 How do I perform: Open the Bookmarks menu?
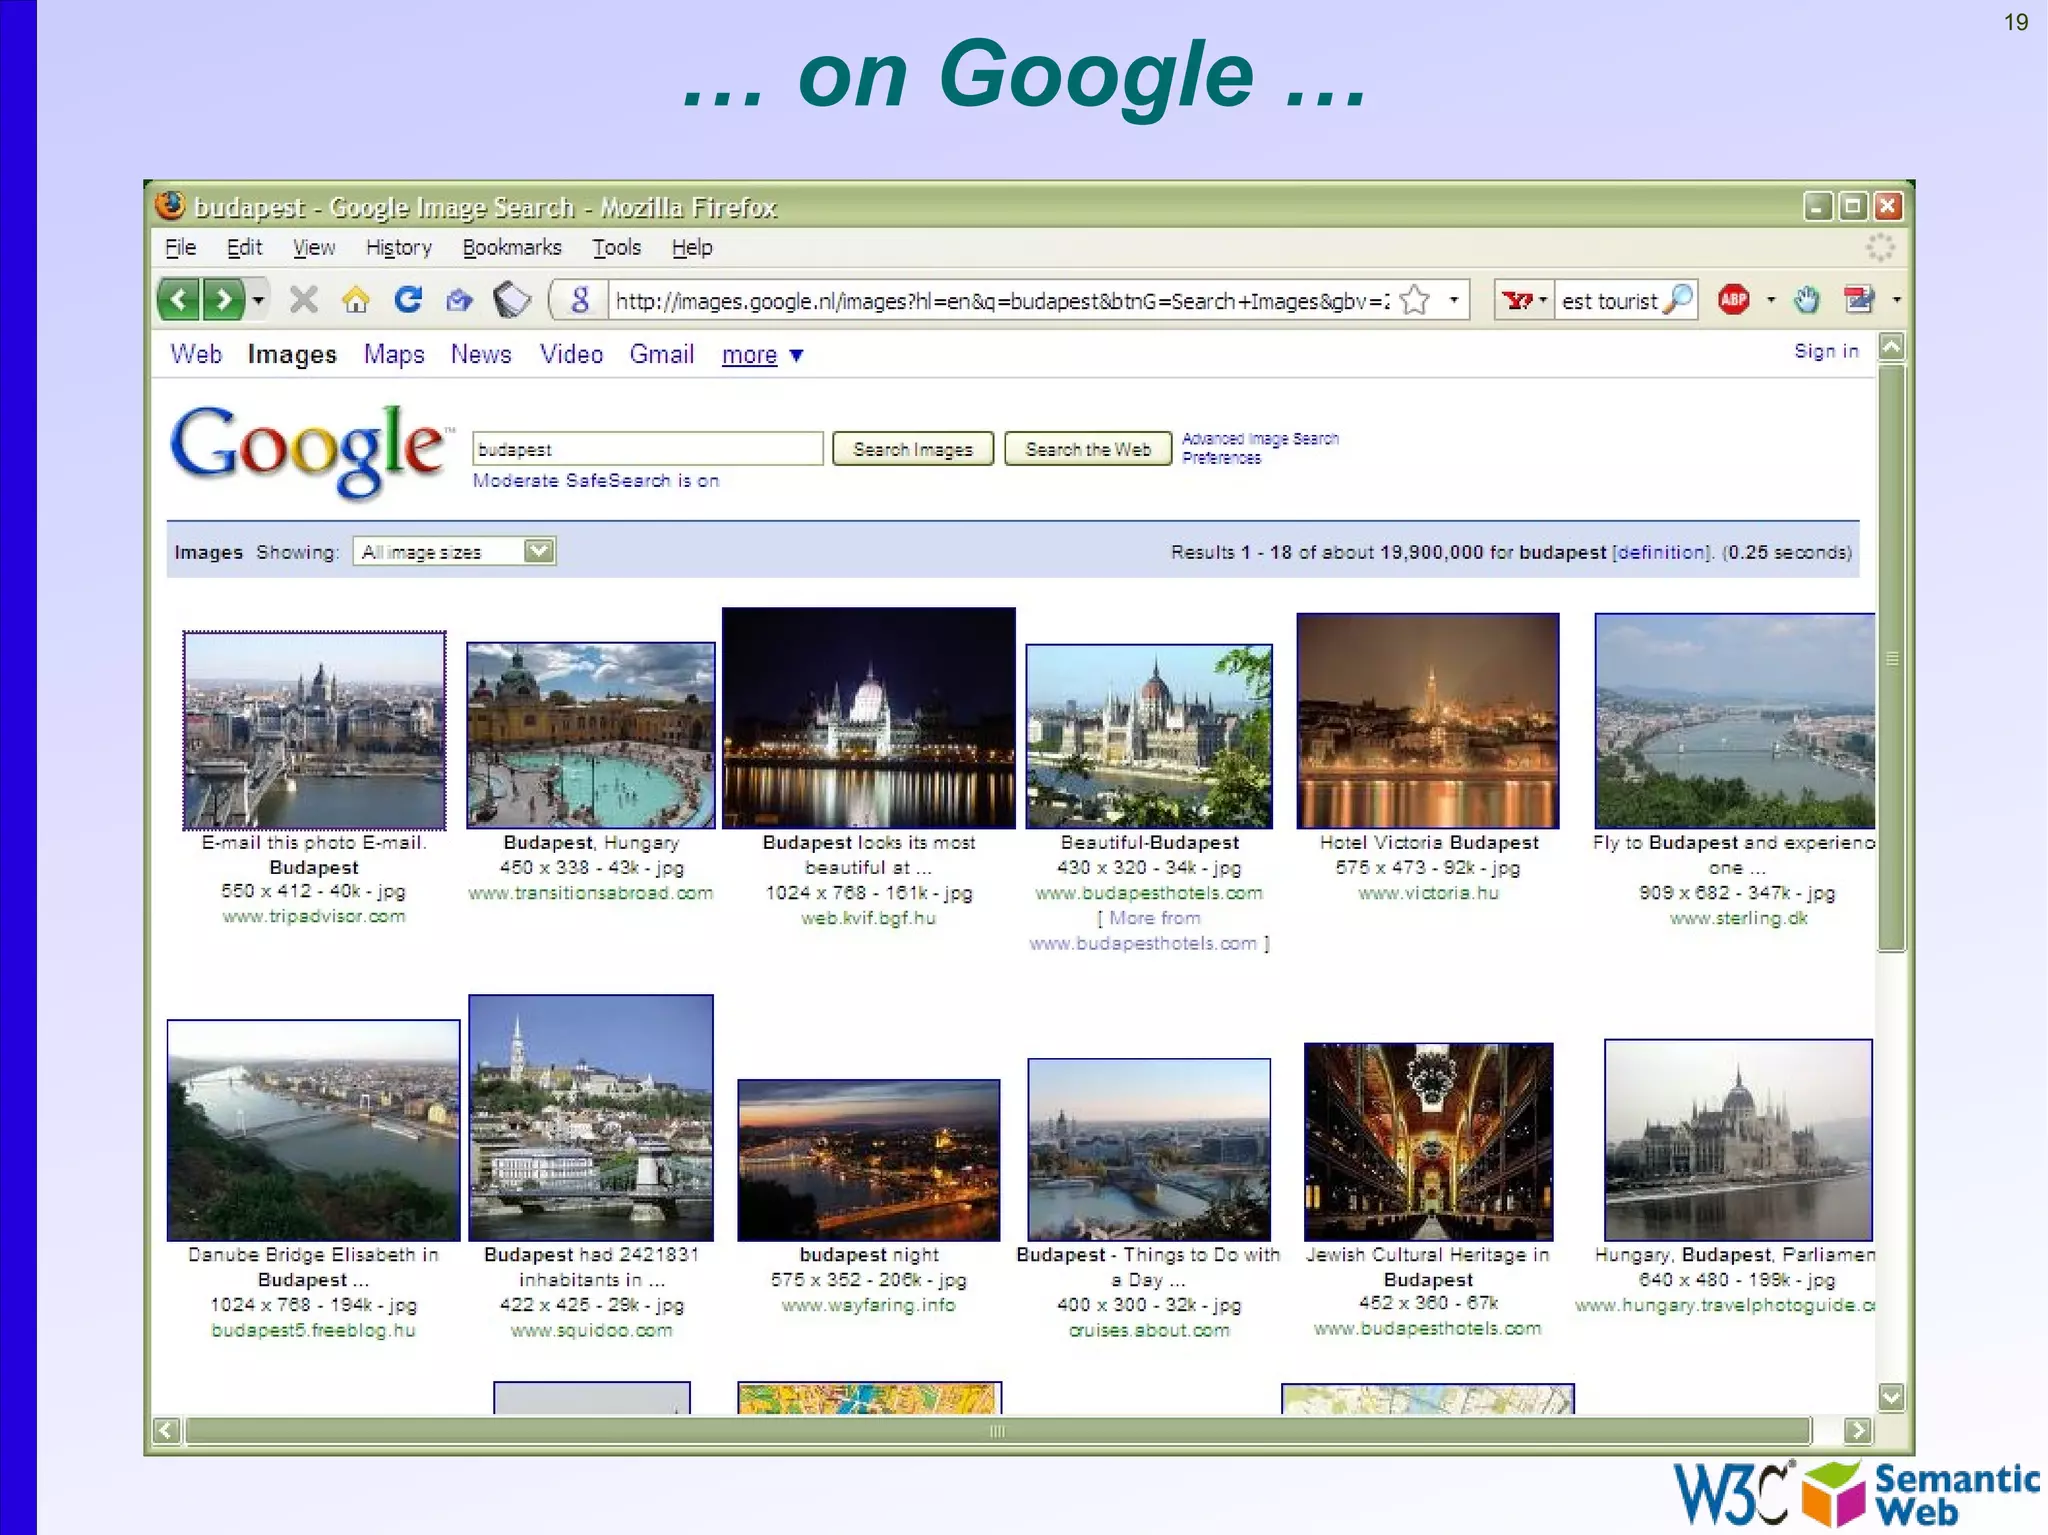pyautogui.click(x=512, y=247)
